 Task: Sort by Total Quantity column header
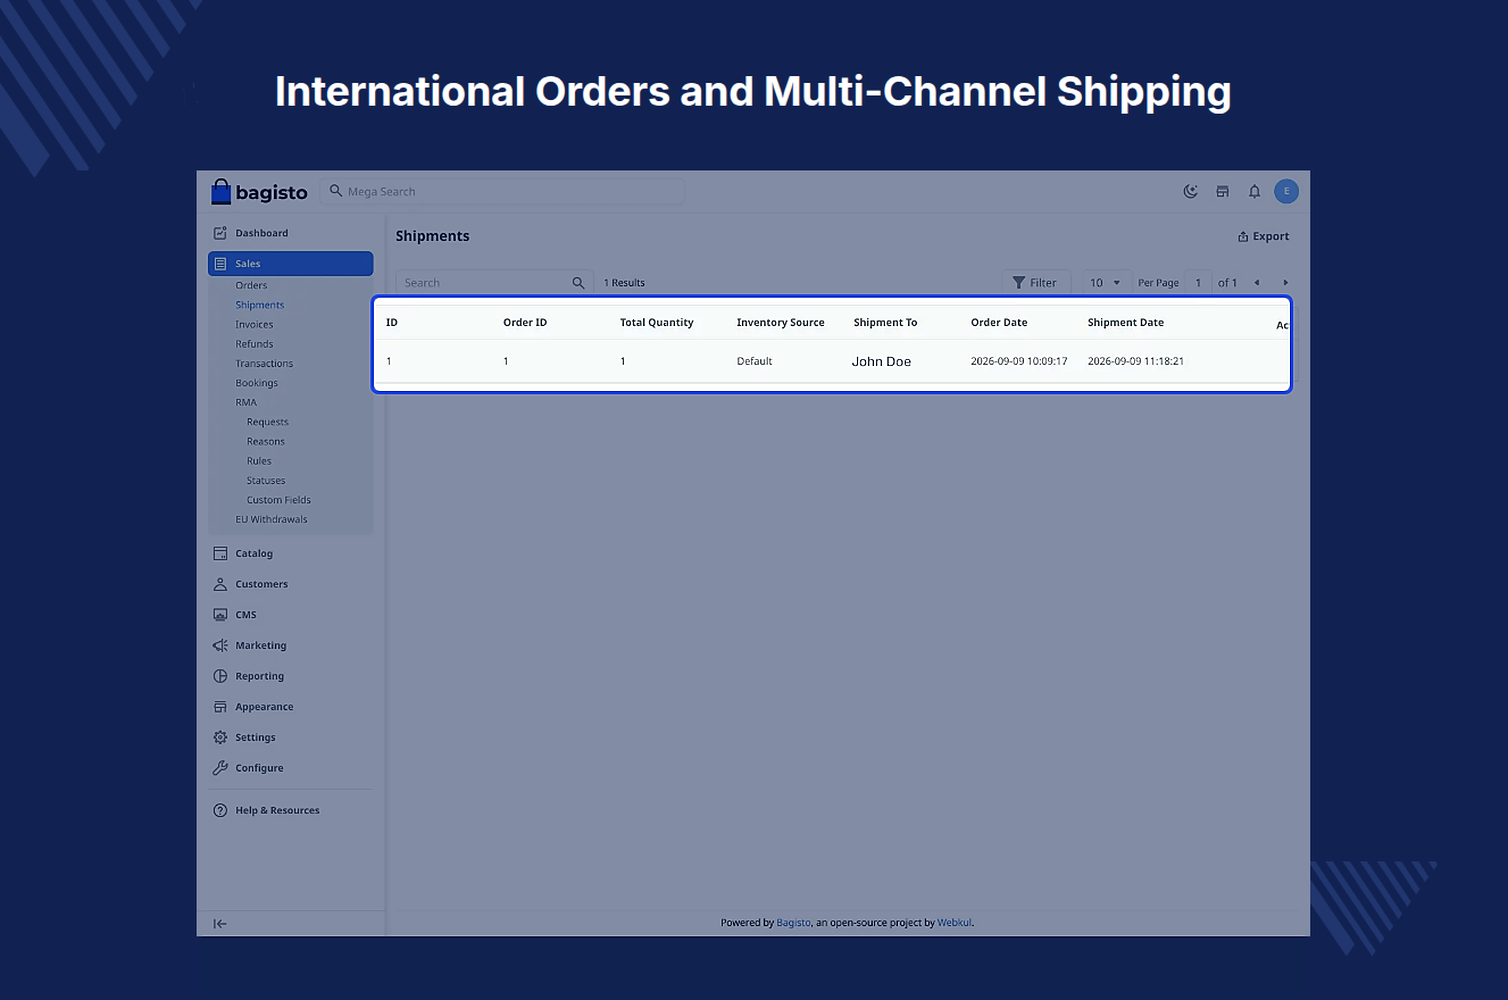[657, 323]
